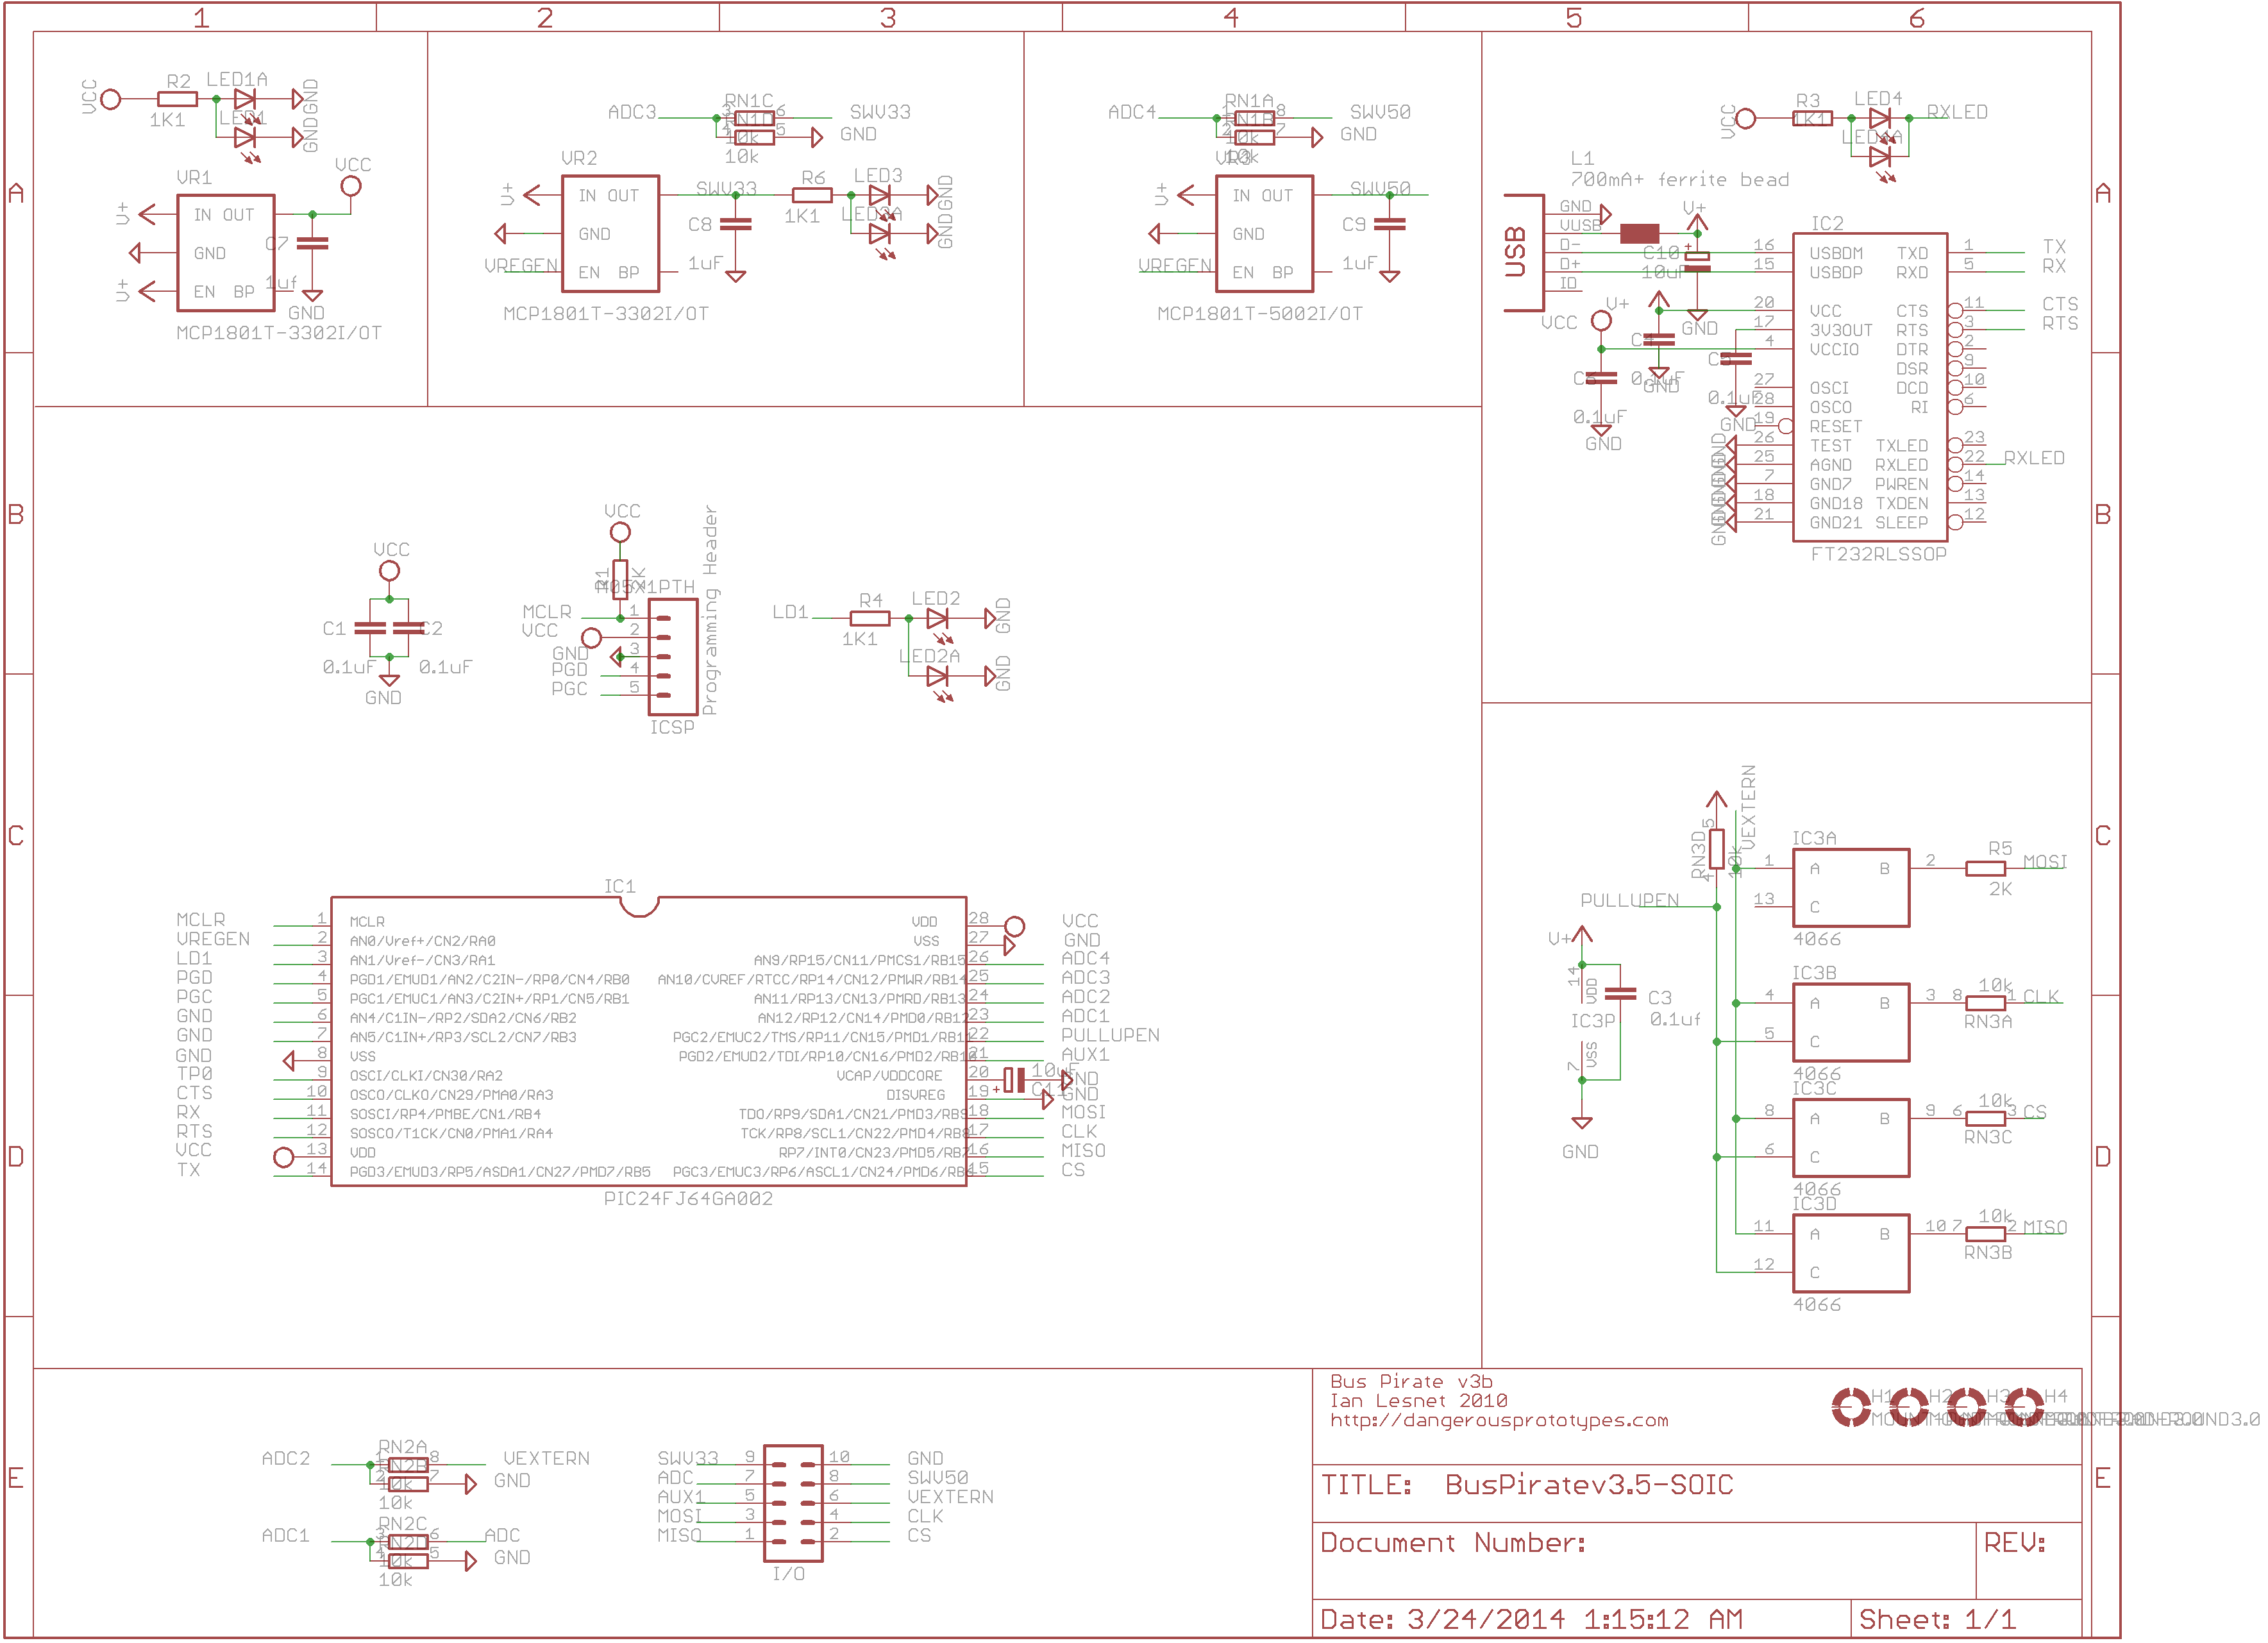Click the R2 resistor symbol

click(x=178, y=99)
